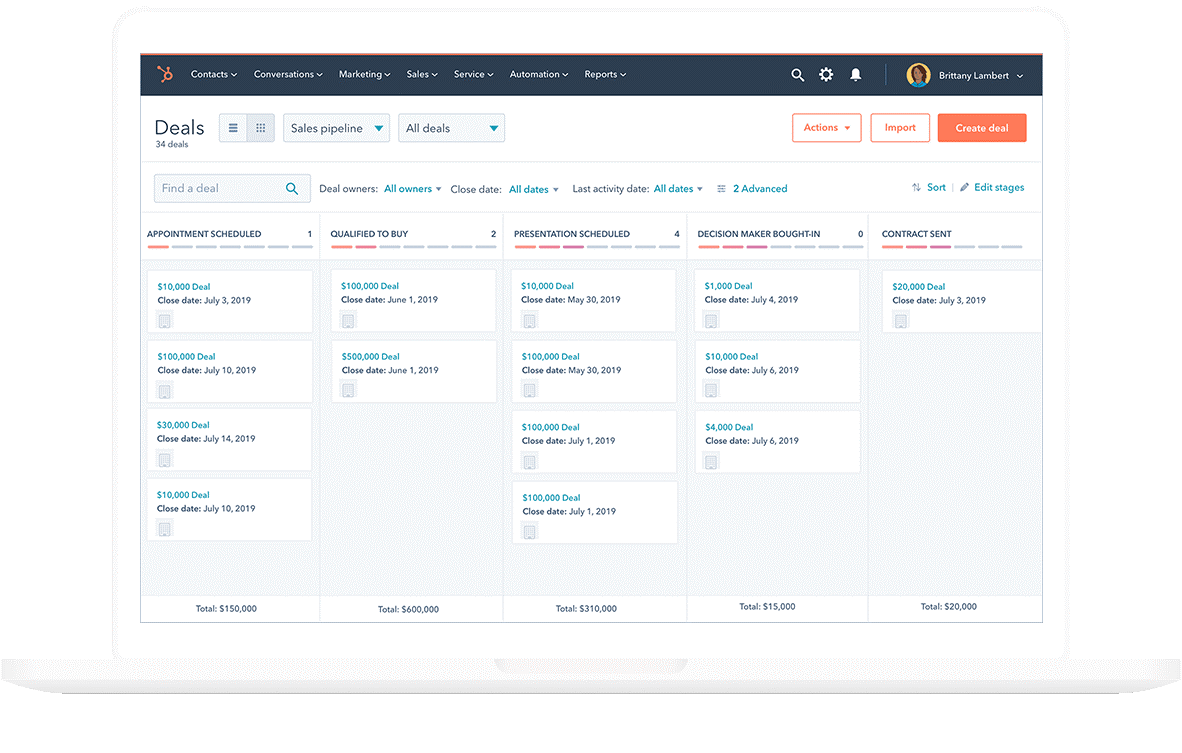Click the pencil icon next to Edit stages
This screenshot has height=753, width=1182.
[x=964, y=187]
